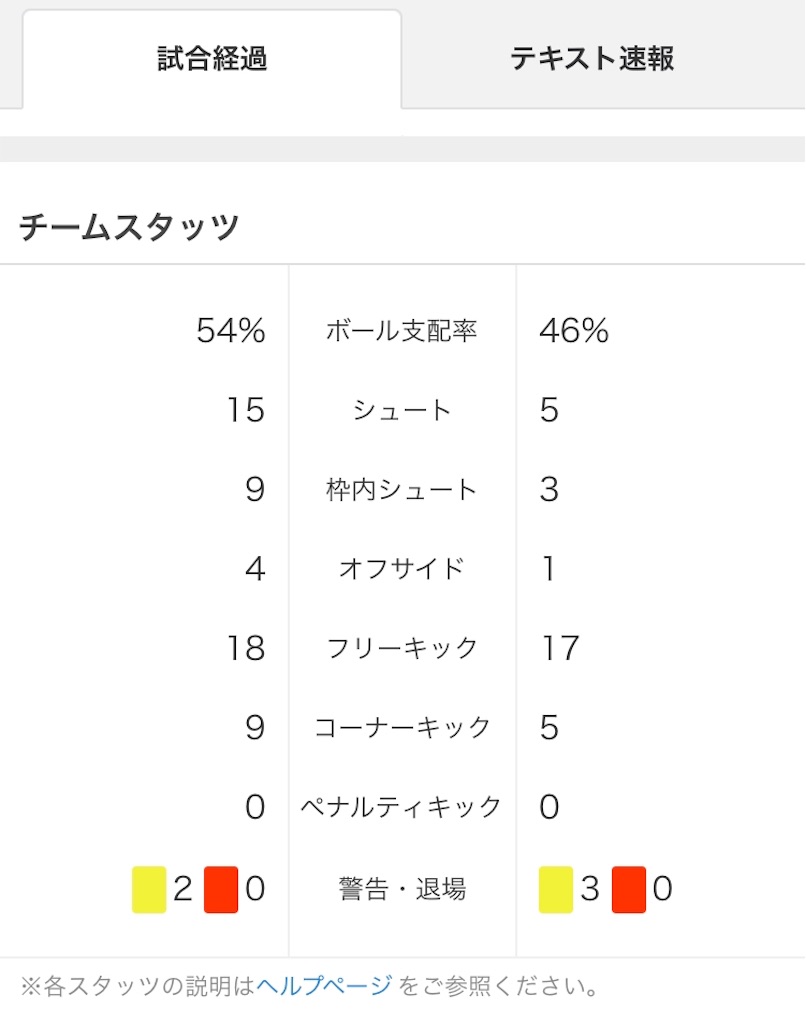Click the 警告・退場 stat label
This screenshot has height=1024, width=806.
pyautogui.click(x=402, y=889)
